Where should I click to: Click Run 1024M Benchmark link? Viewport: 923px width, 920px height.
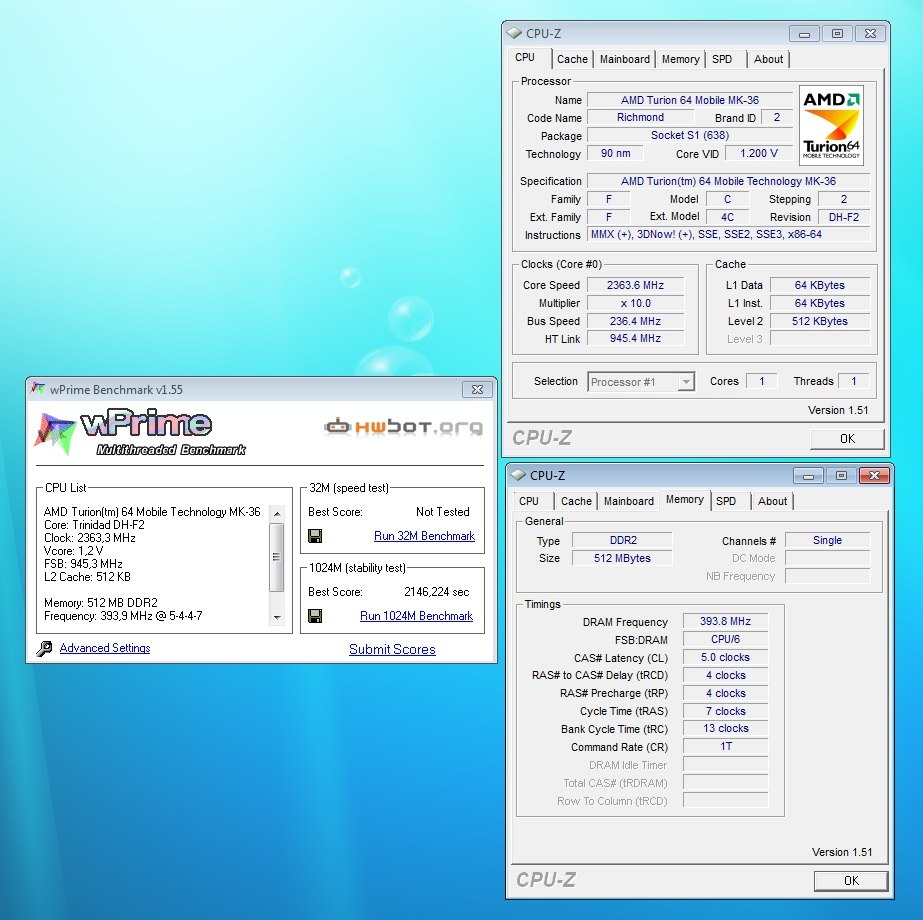point(416,616)
